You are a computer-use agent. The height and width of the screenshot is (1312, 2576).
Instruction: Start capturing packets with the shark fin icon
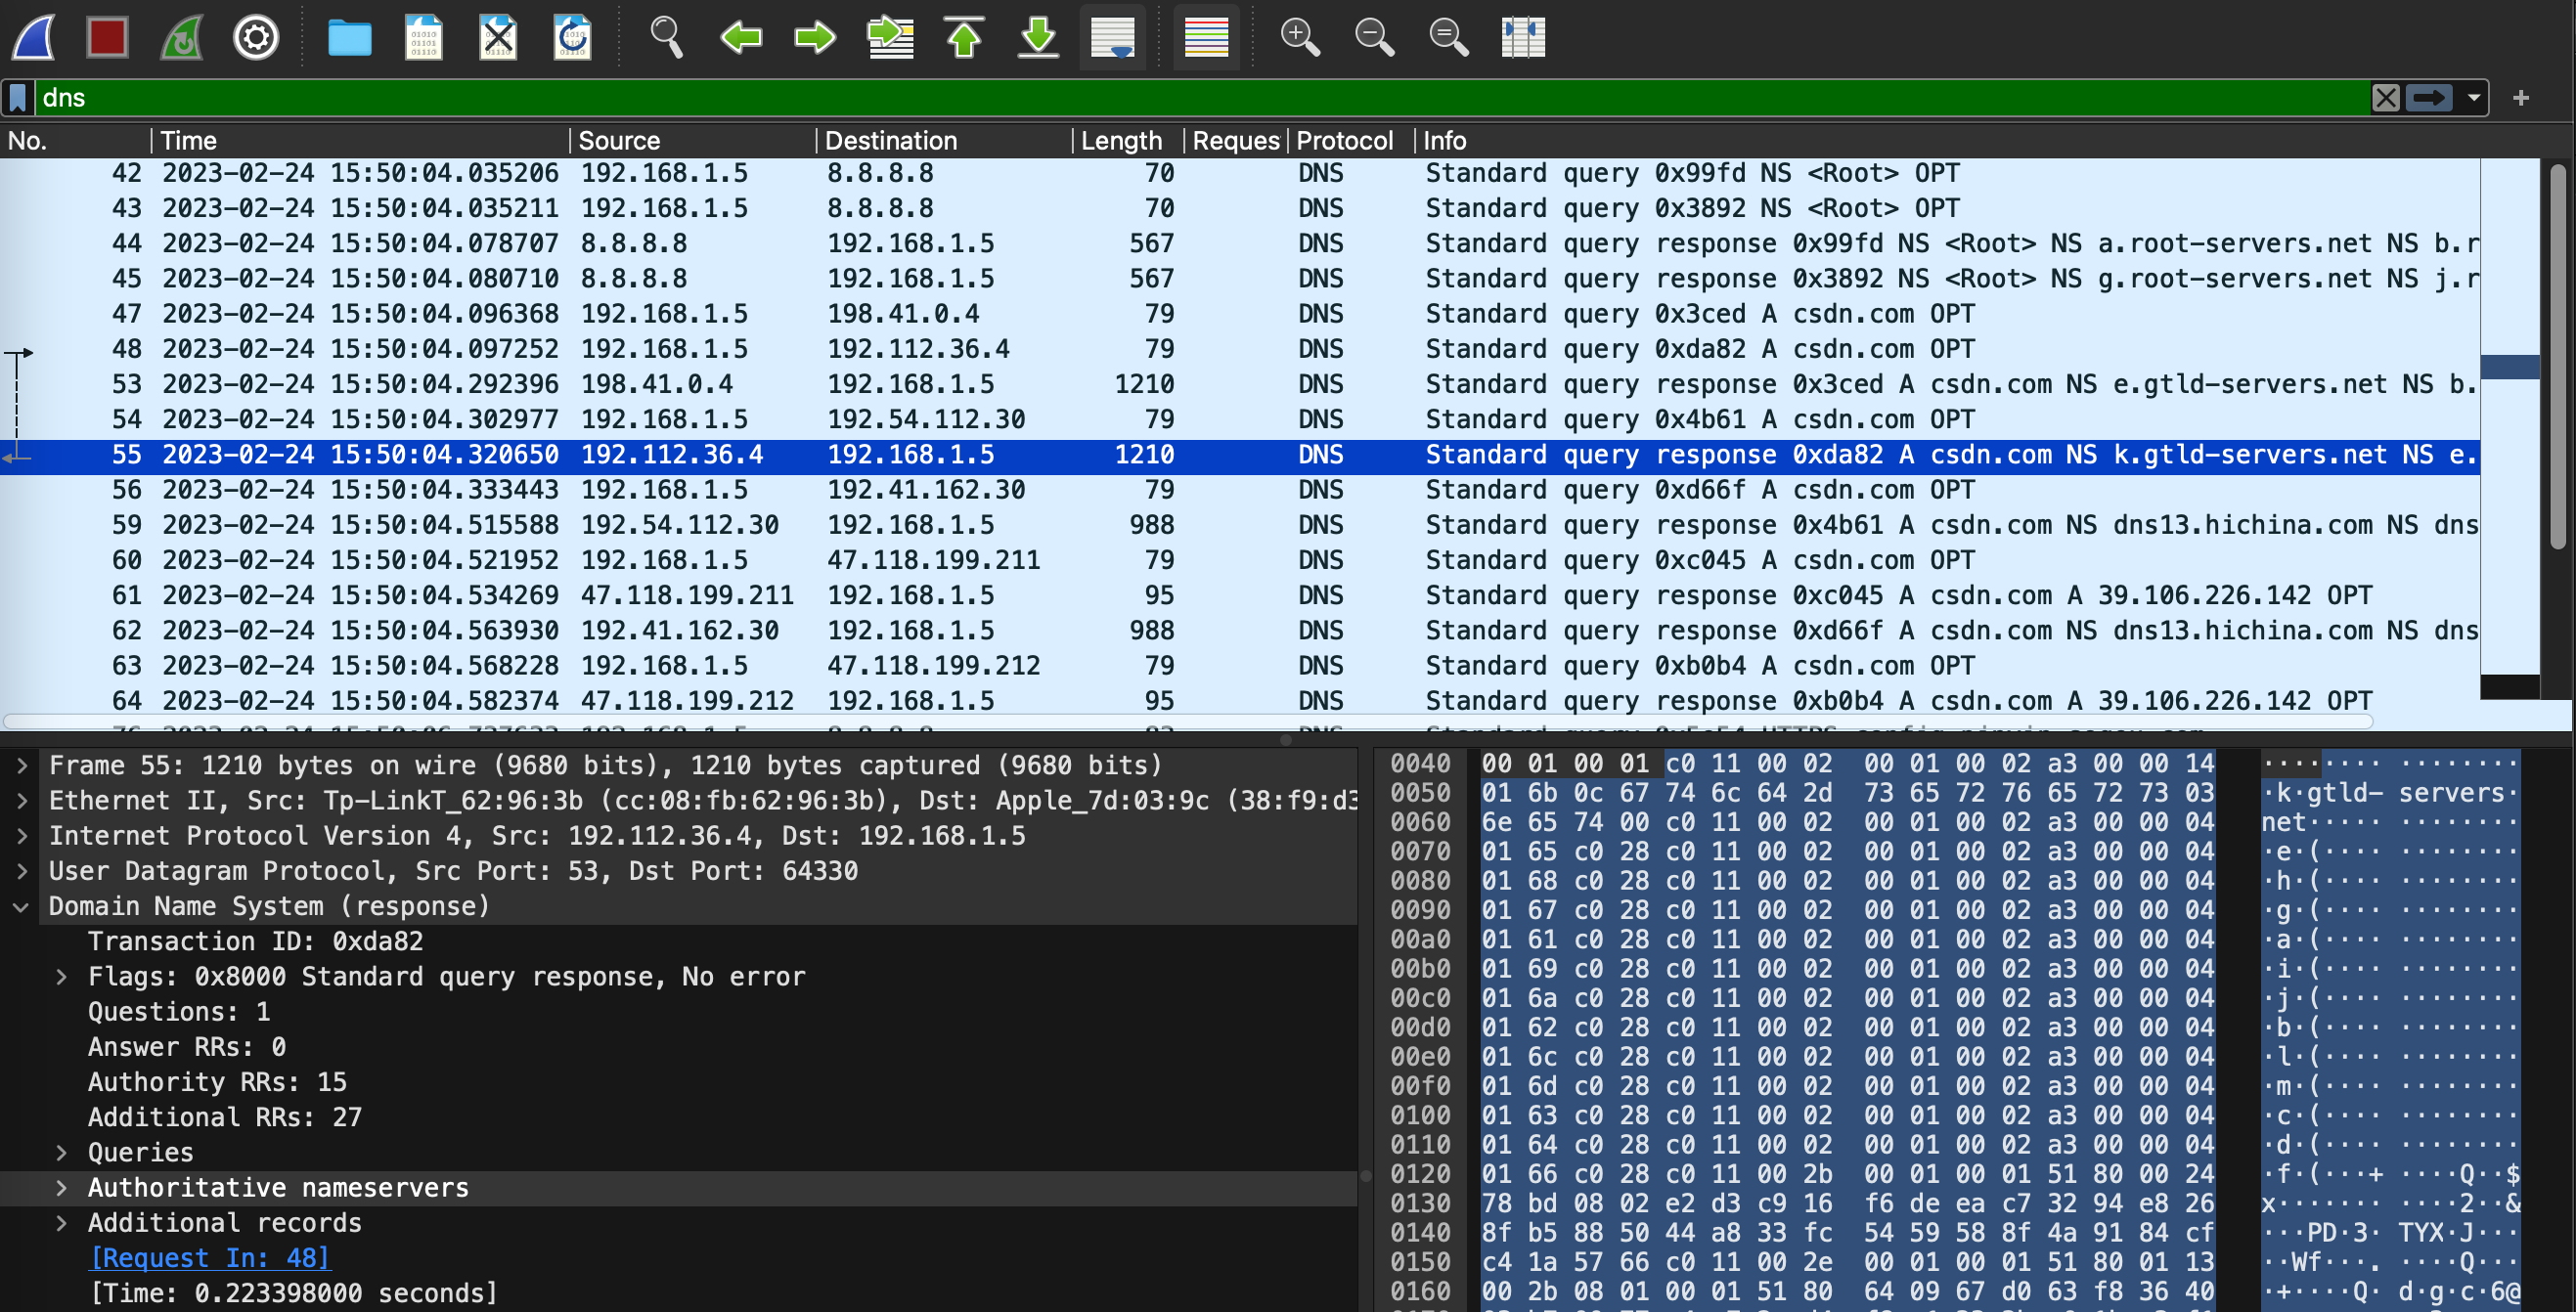[34, 38]
